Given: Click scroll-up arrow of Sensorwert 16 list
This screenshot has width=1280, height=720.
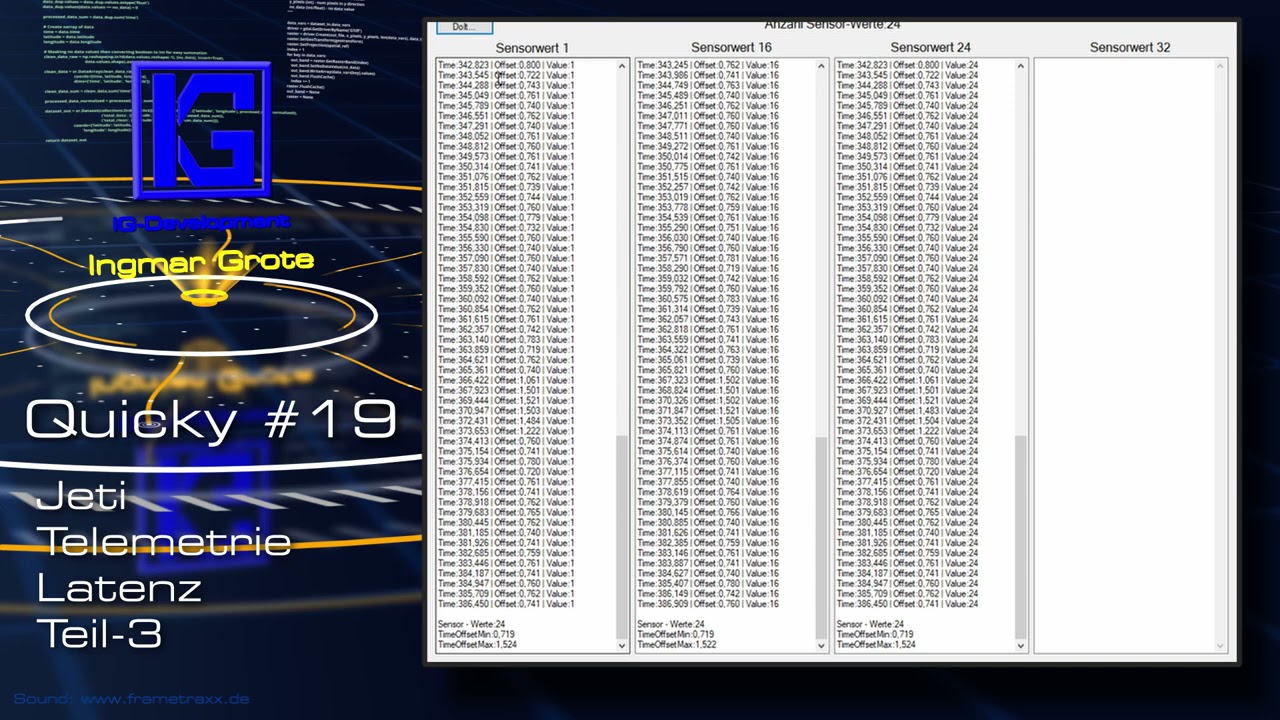Looking at the screenshot, I should [821, 66].
